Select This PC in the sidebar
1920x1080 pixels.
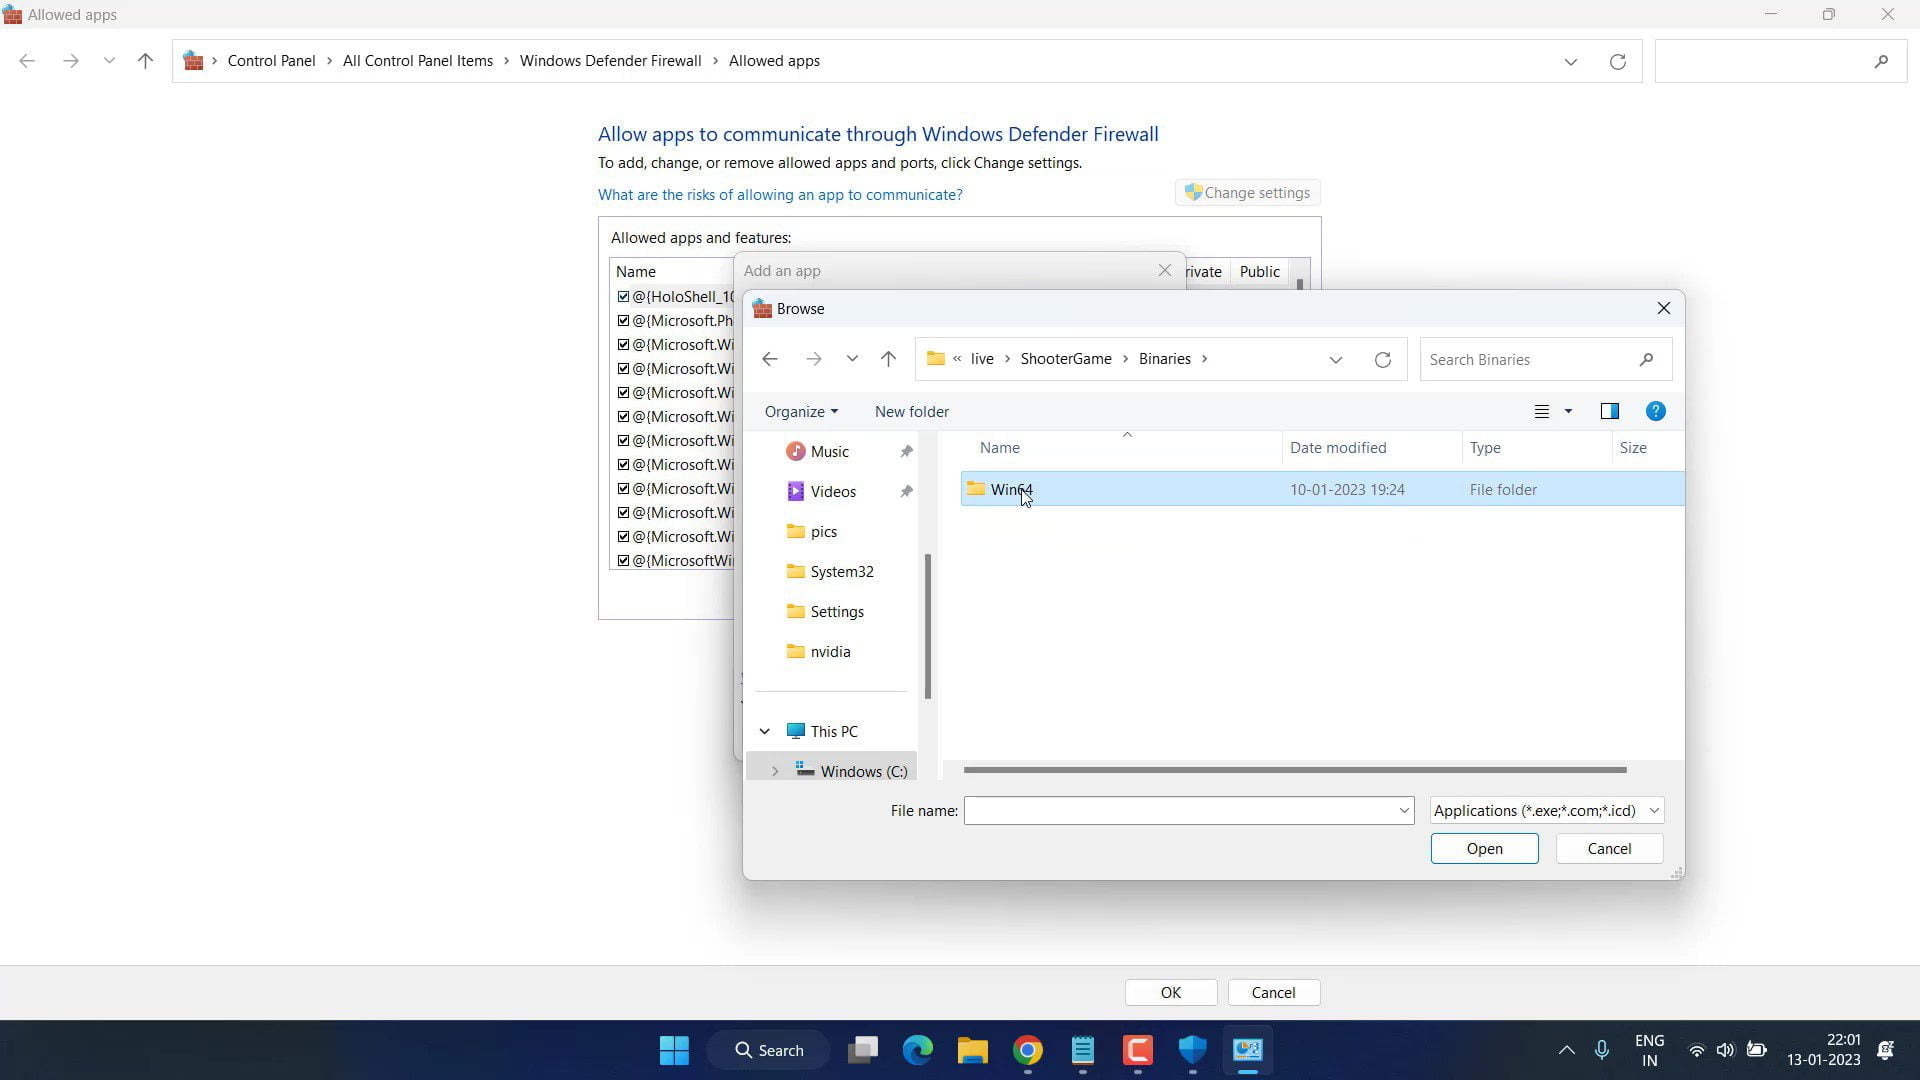[x=834, y=732]
